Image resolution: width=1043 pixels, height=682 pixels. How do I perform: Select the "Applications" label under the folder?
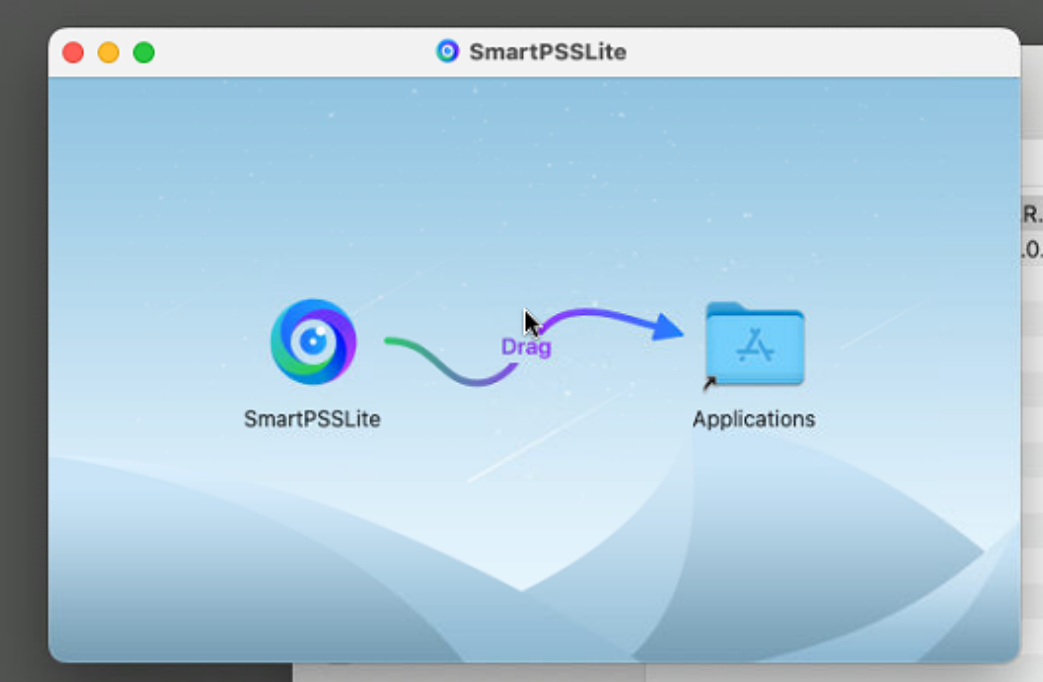pyautogui.click(x=753, y=419)
